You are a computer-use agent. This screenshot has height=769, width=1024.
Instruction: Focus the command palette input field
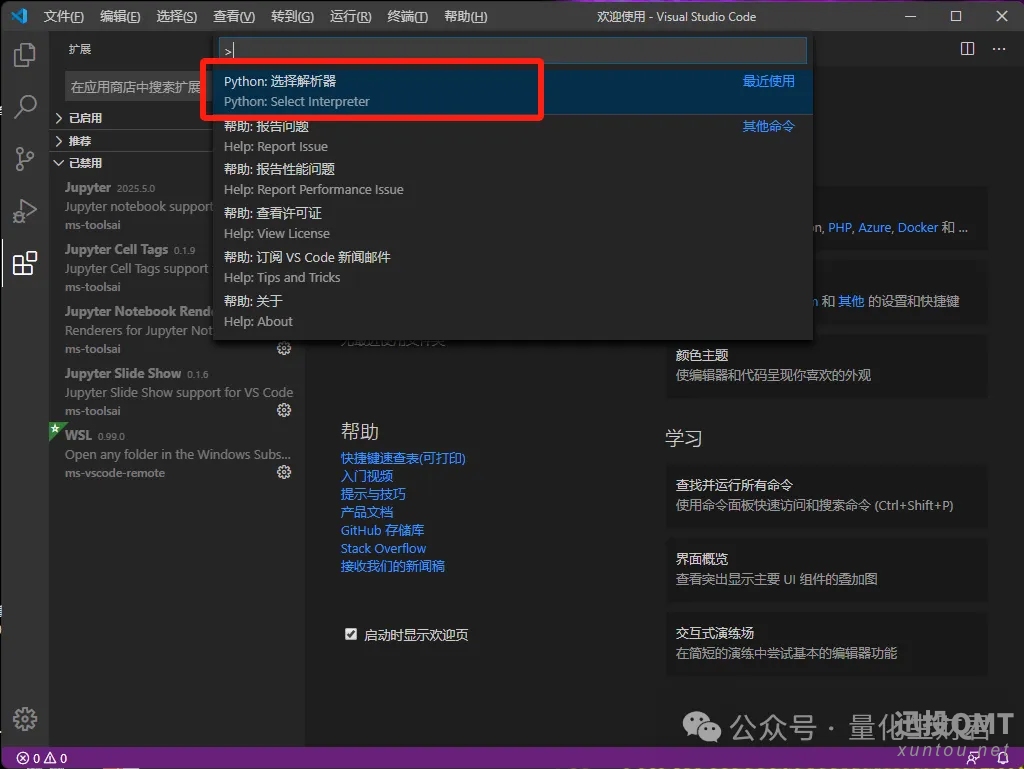(513, 50)
